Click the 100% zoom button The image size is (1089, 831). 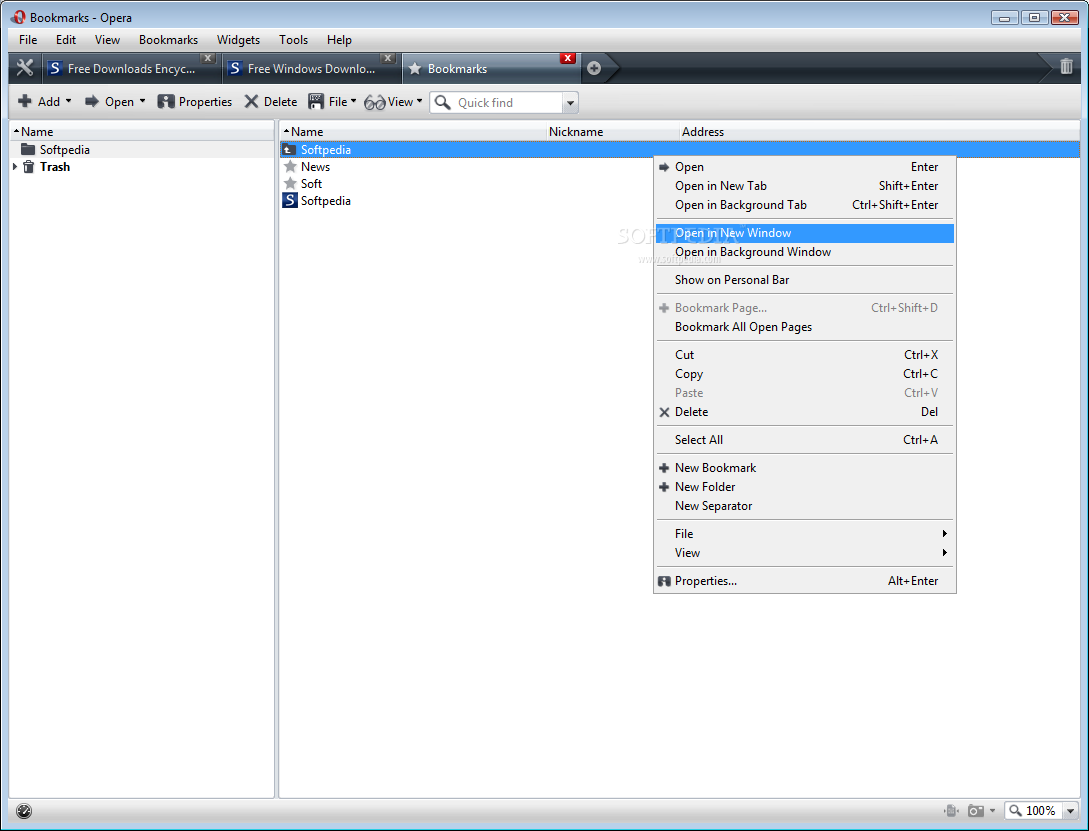(1033, 810)
